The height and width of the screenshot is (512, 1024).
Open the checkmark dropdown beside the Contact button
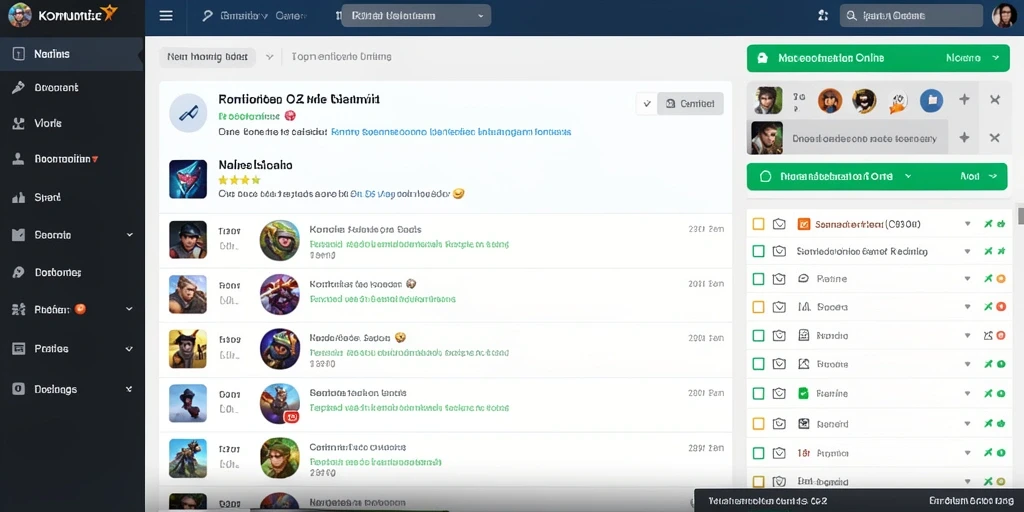647,104
